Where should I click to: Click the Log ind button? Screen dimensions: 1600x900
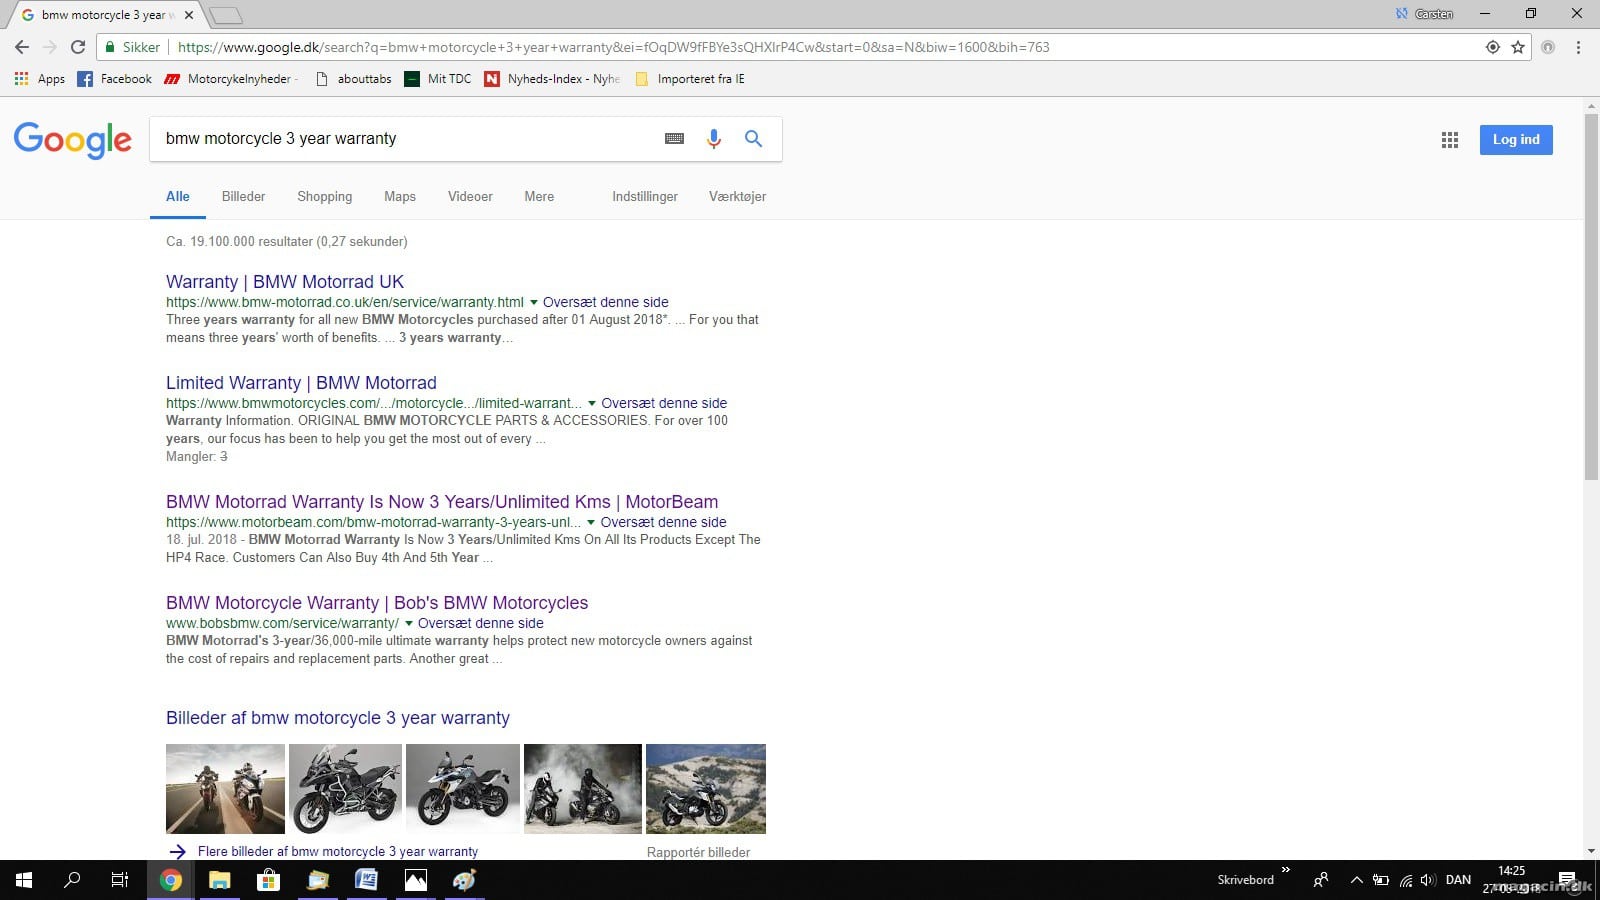pos(1516,140)
